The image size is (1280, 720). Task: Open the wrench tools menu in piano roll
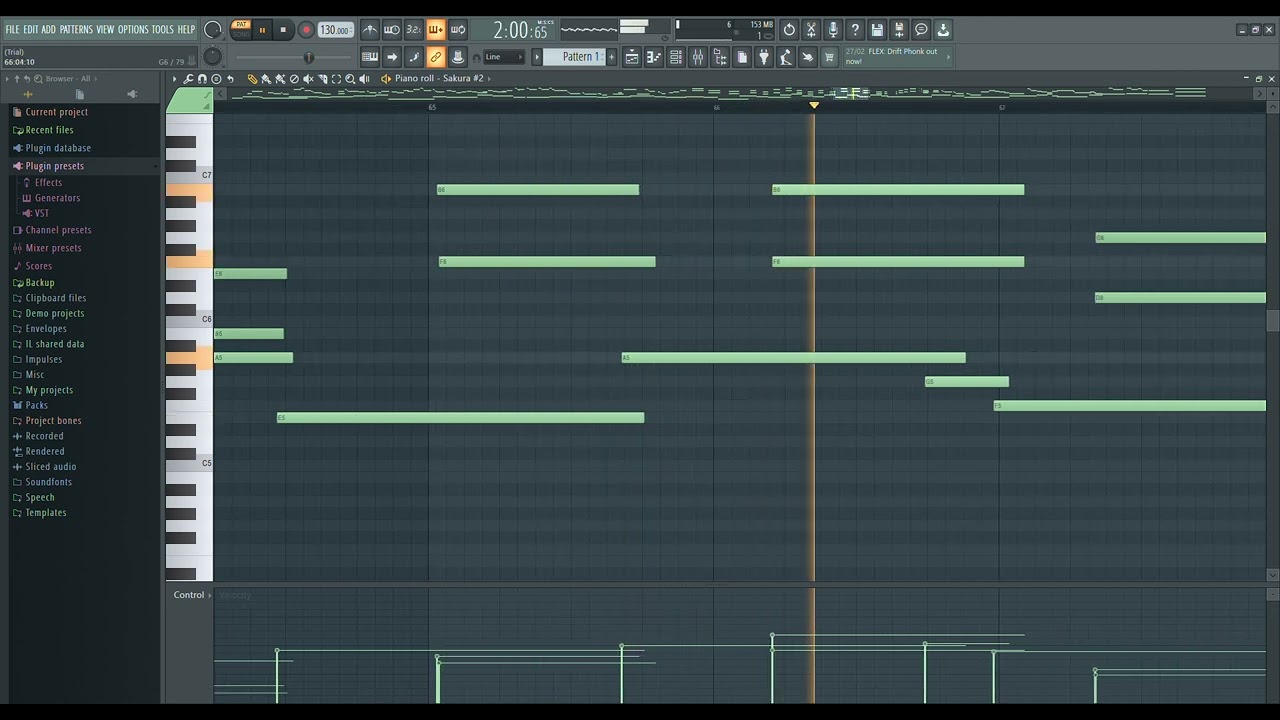(x=188, y=78)
